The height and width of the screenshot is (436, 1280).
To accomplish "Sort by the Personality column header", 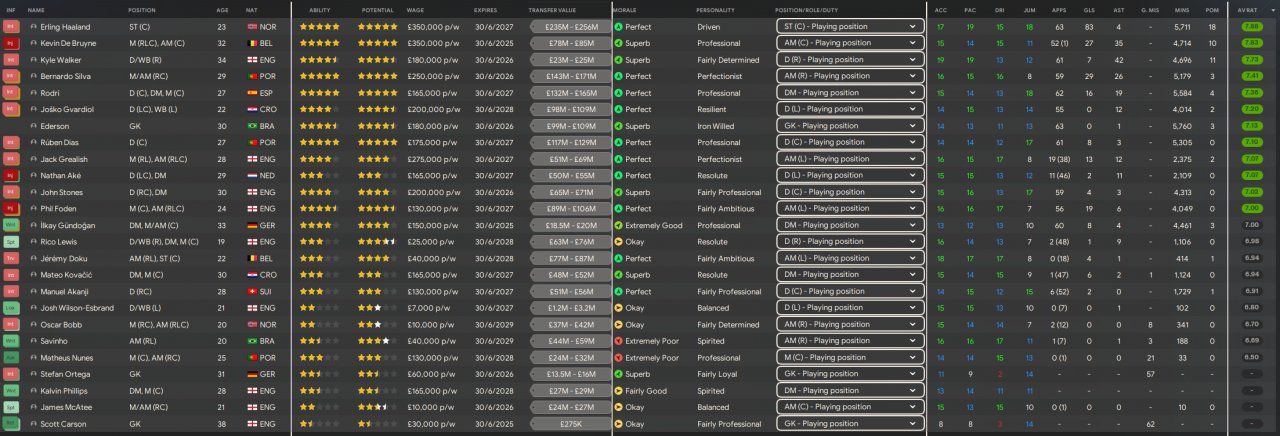I will click(x=714, y=9).
